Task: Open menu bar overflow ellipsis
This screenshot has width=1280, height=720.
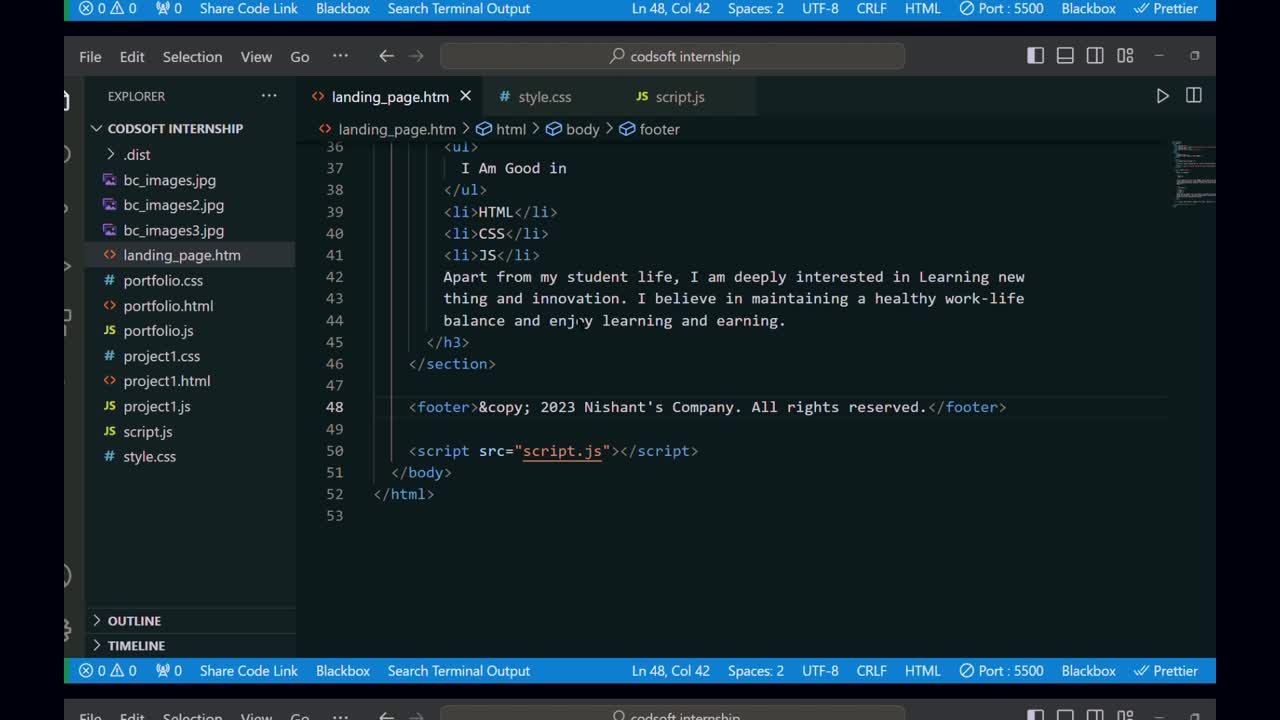Action: (340, 56)
